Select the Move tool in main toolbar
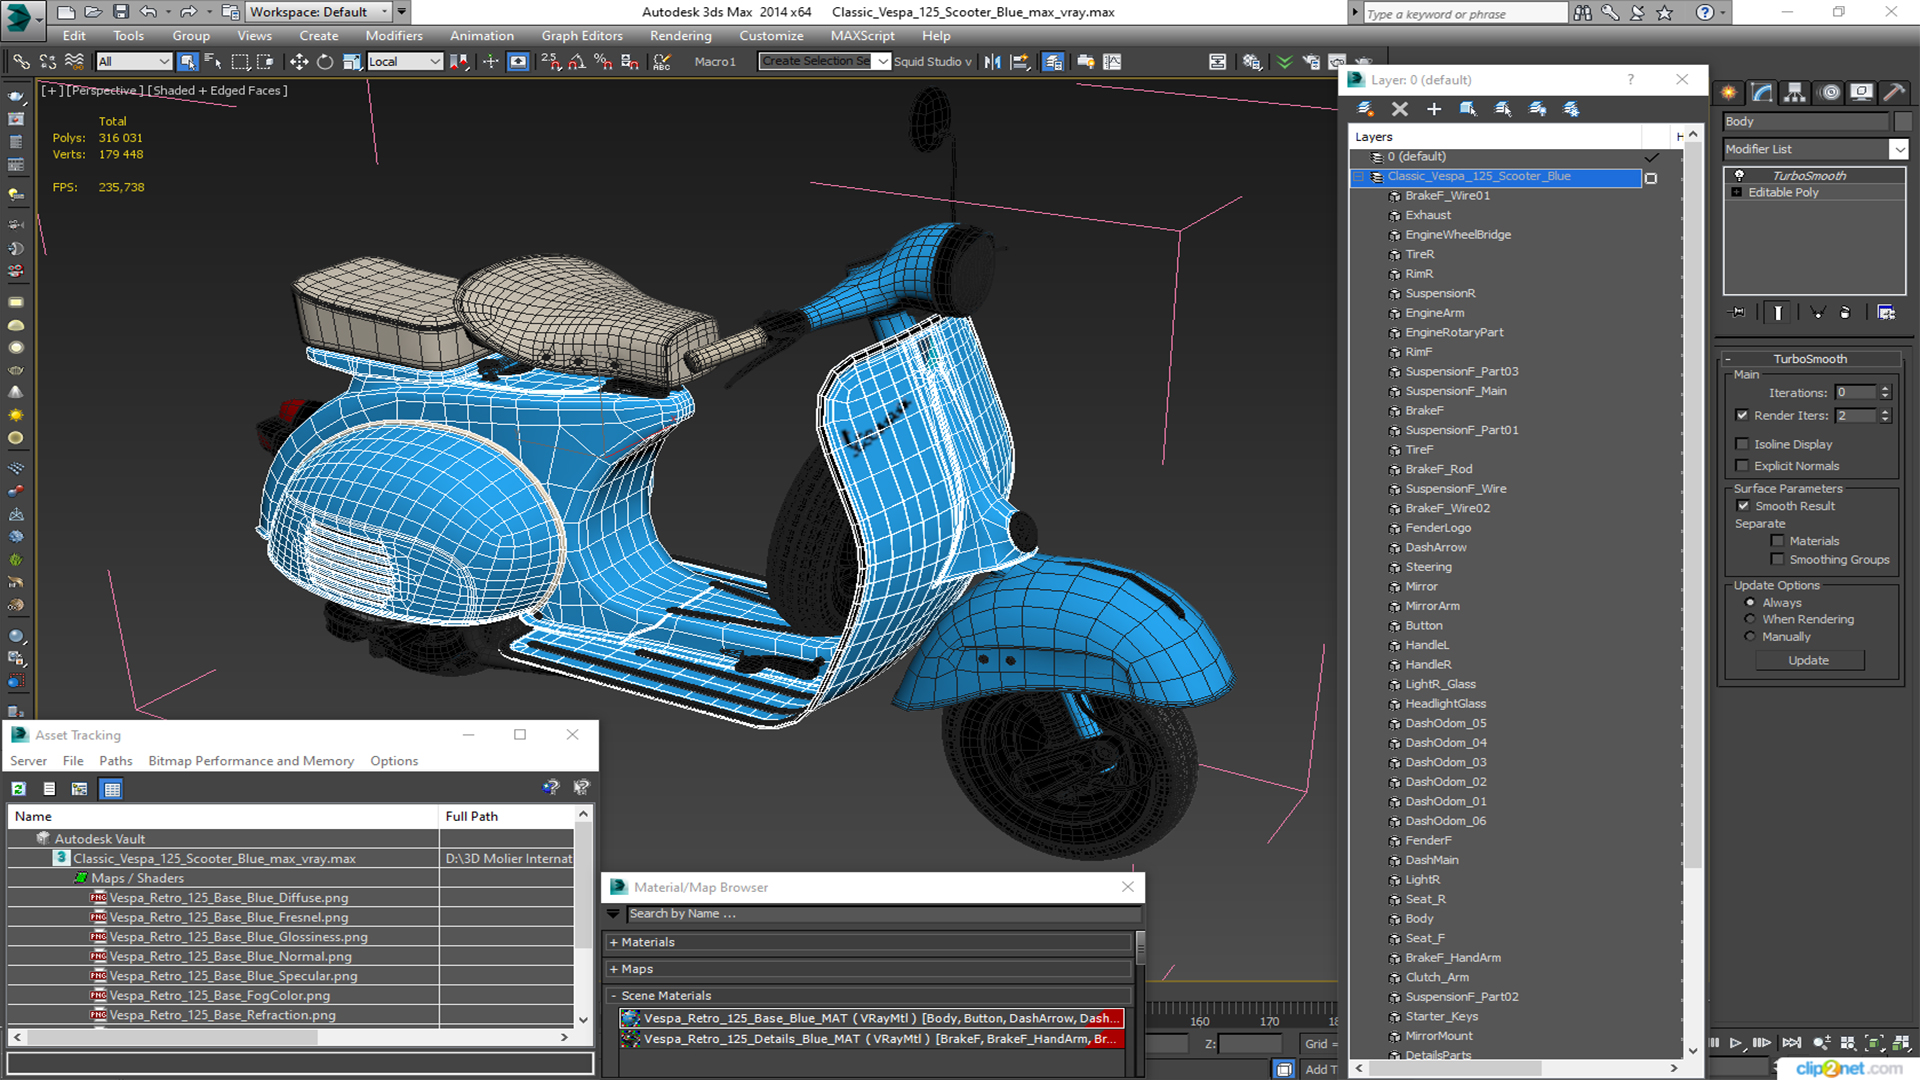Viewport: 1920px width, 1080px height. tap(298, 62)
